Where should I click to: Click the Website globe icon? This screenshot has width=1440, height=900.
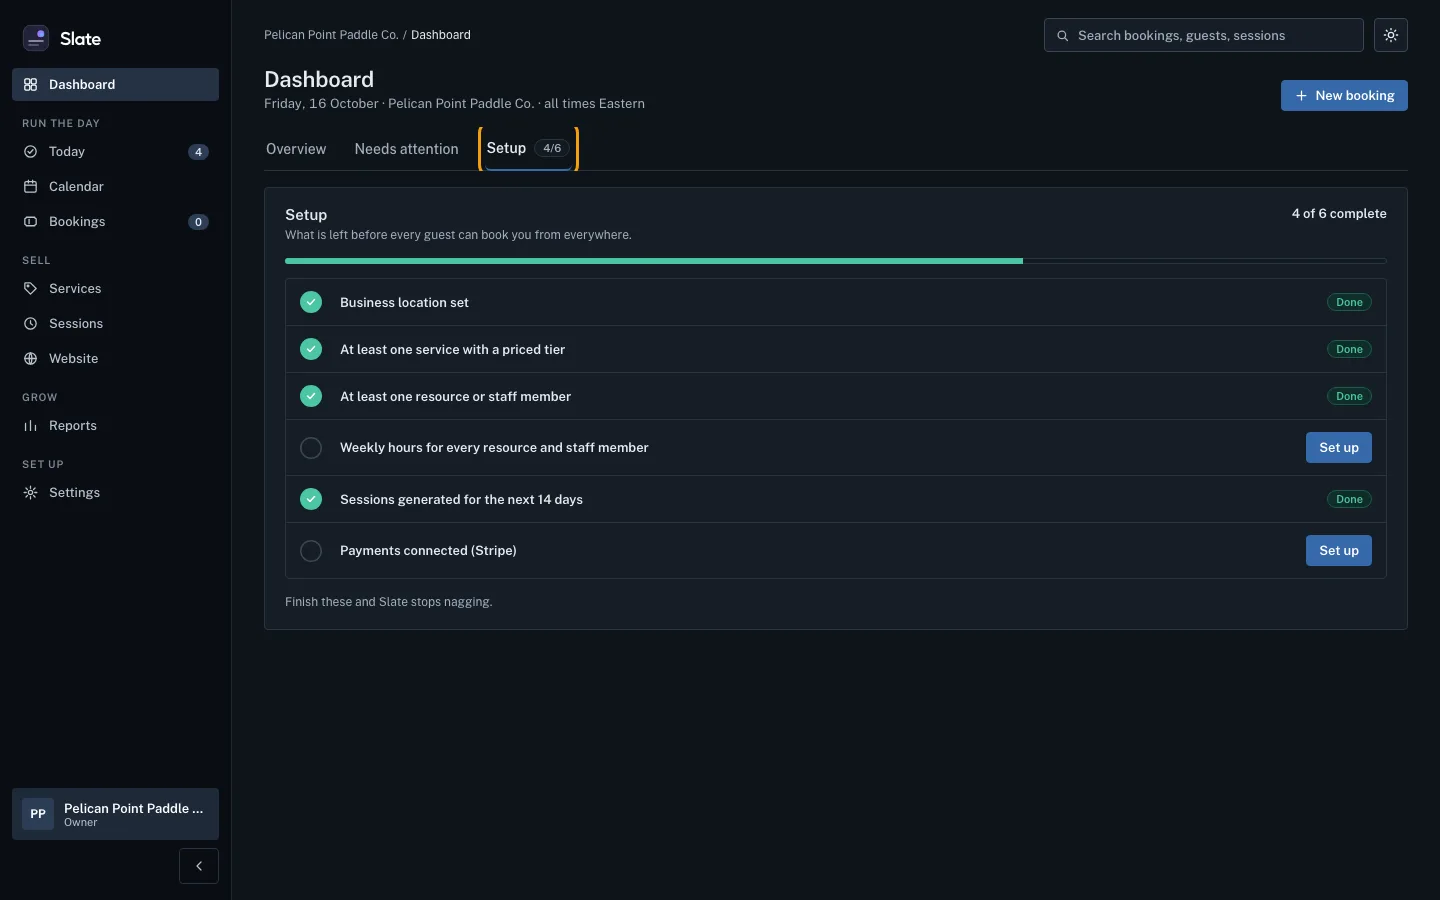(30, 359)
